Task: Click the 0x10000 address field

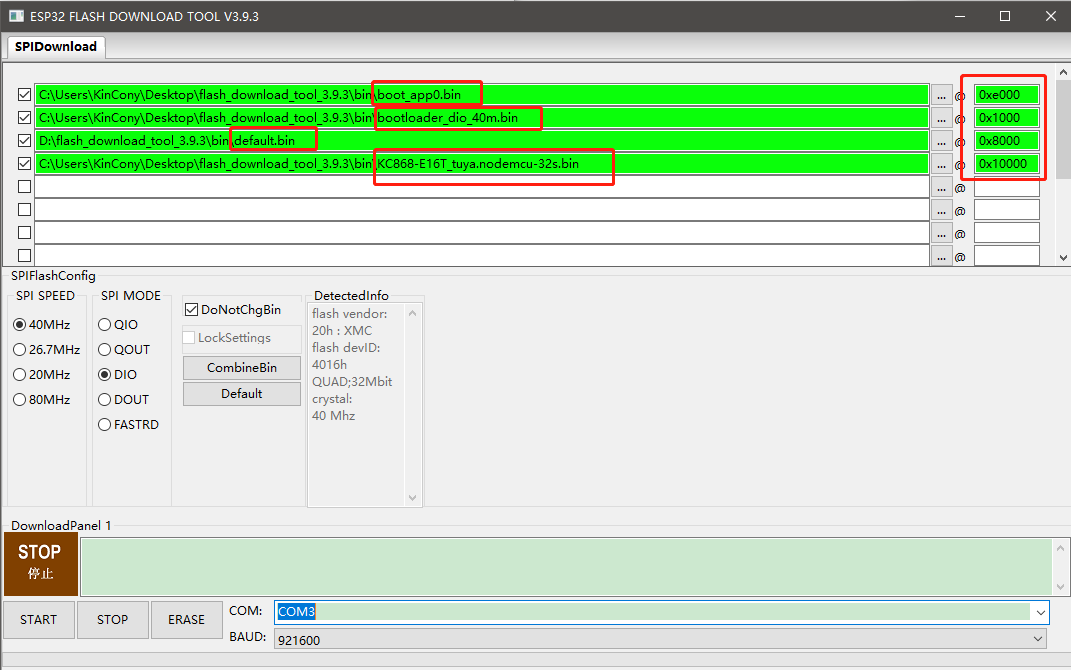Action: click(x=1006, y=164)
